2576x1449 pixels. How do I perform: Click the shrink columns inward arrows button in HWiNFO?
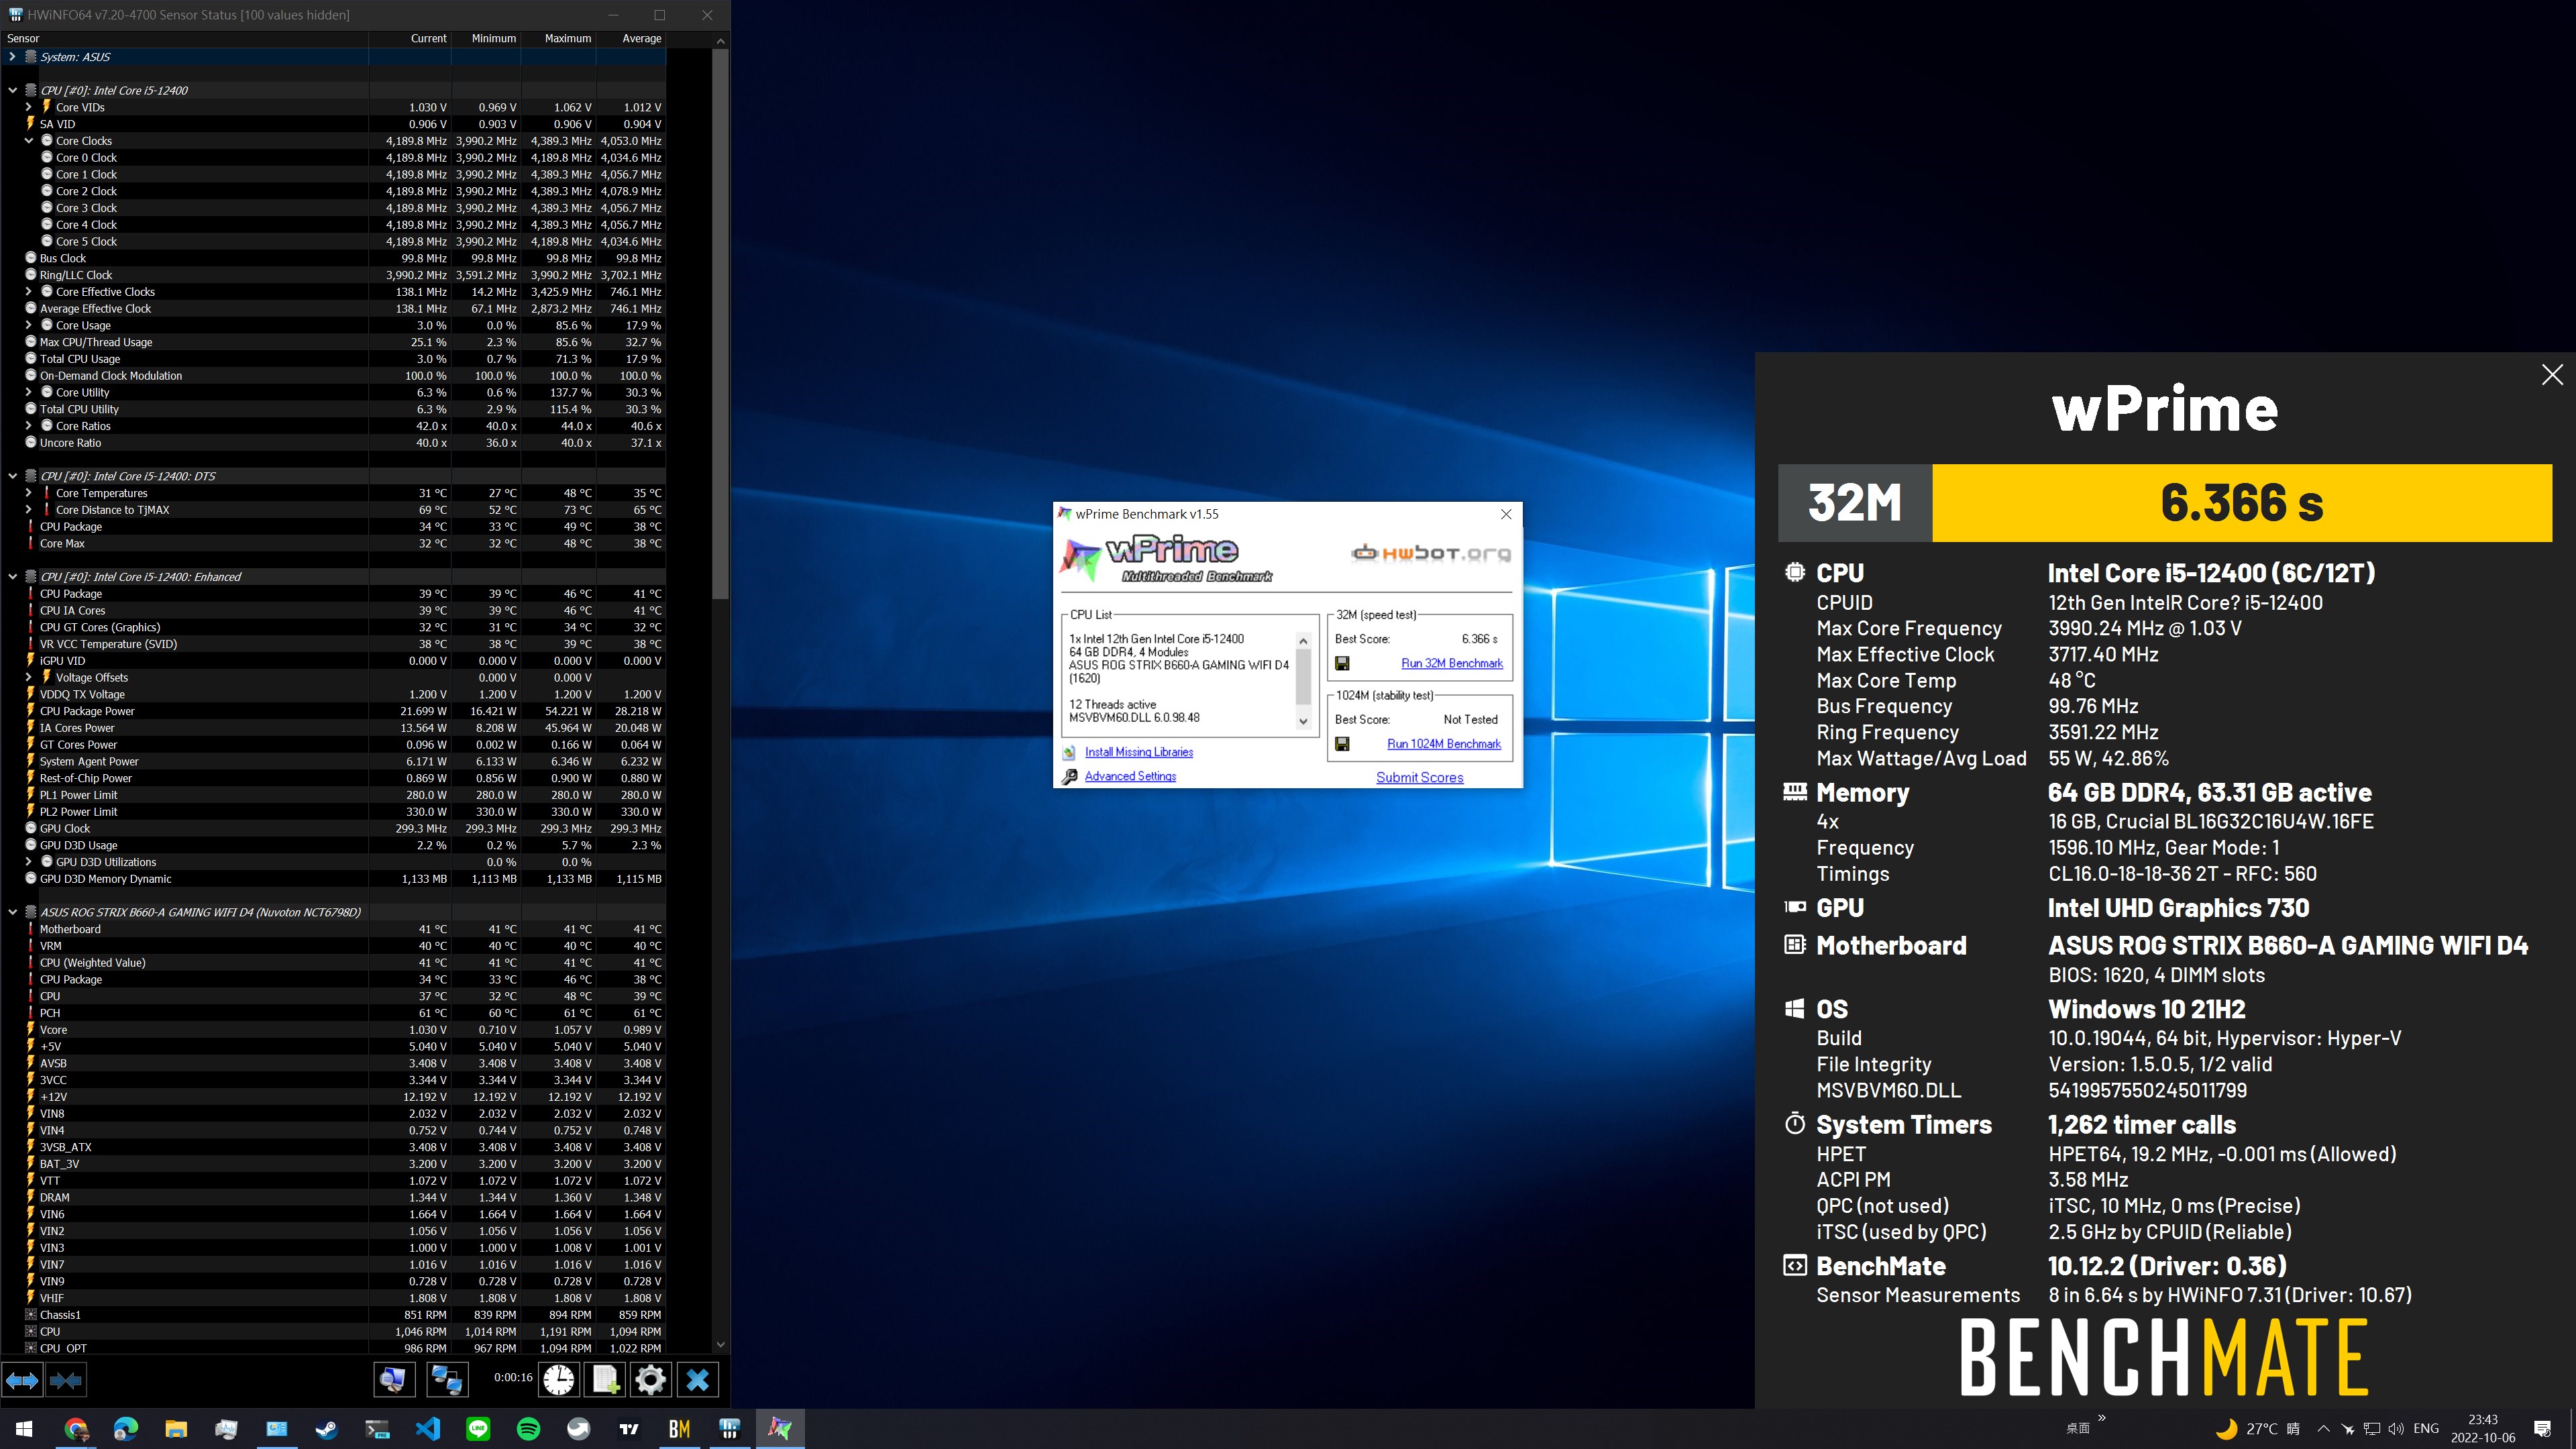tap(66, 1380)
